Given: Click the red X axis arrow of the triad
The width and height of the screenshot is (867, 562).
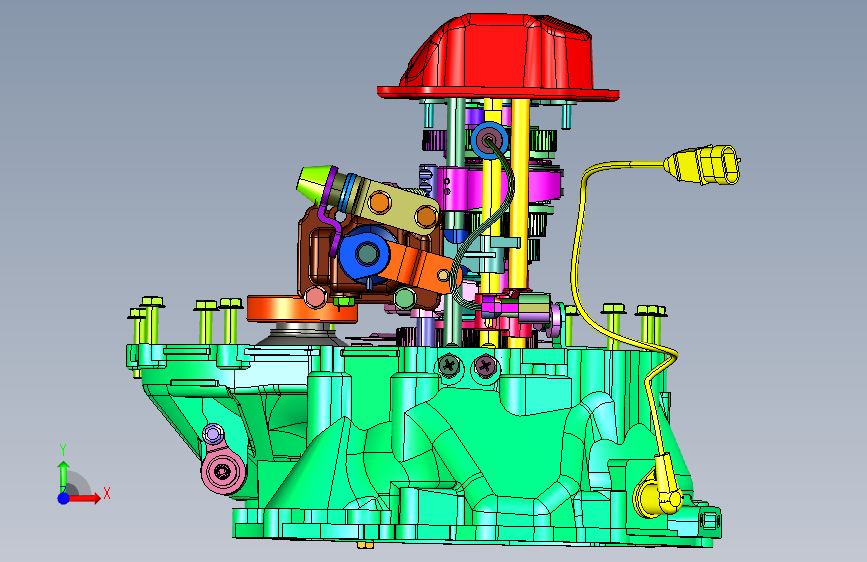Looking at the screenshot, I should [x=86, y=498].
